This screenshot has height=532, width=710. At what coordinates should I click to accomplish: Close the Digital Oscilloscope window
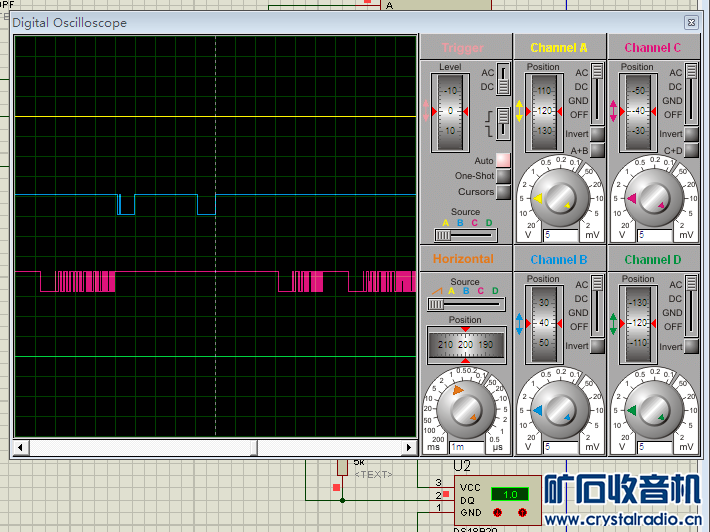tap(690, 22)
